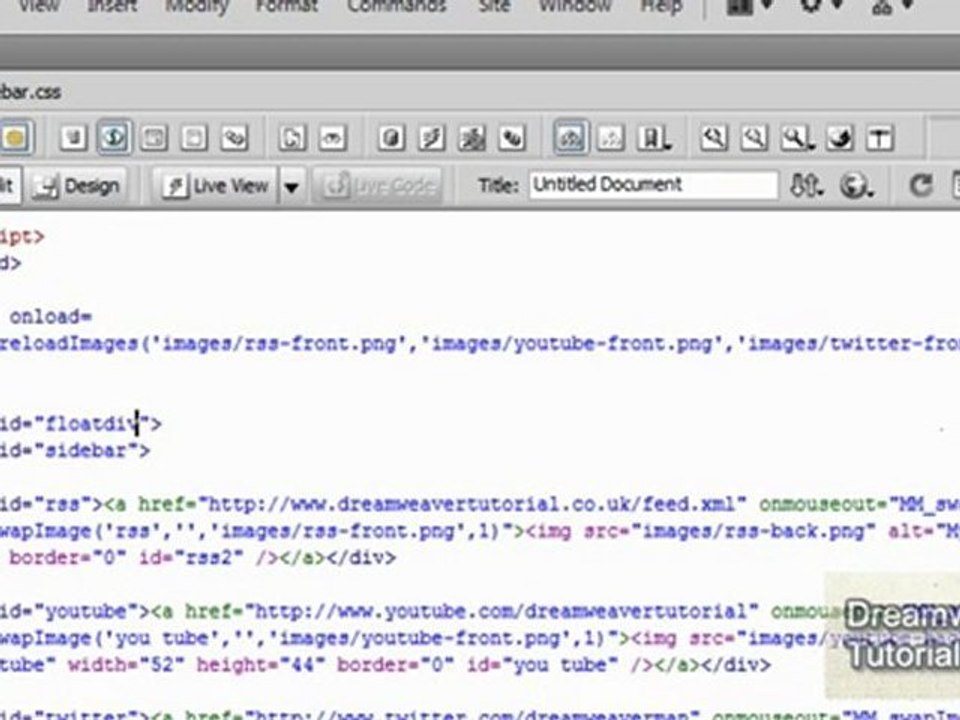This screenshot has width=960, height=720.
Task: Click the faded icon right of the highlighted blue icon
Action: pyautogui.click(x=610, y=138)
